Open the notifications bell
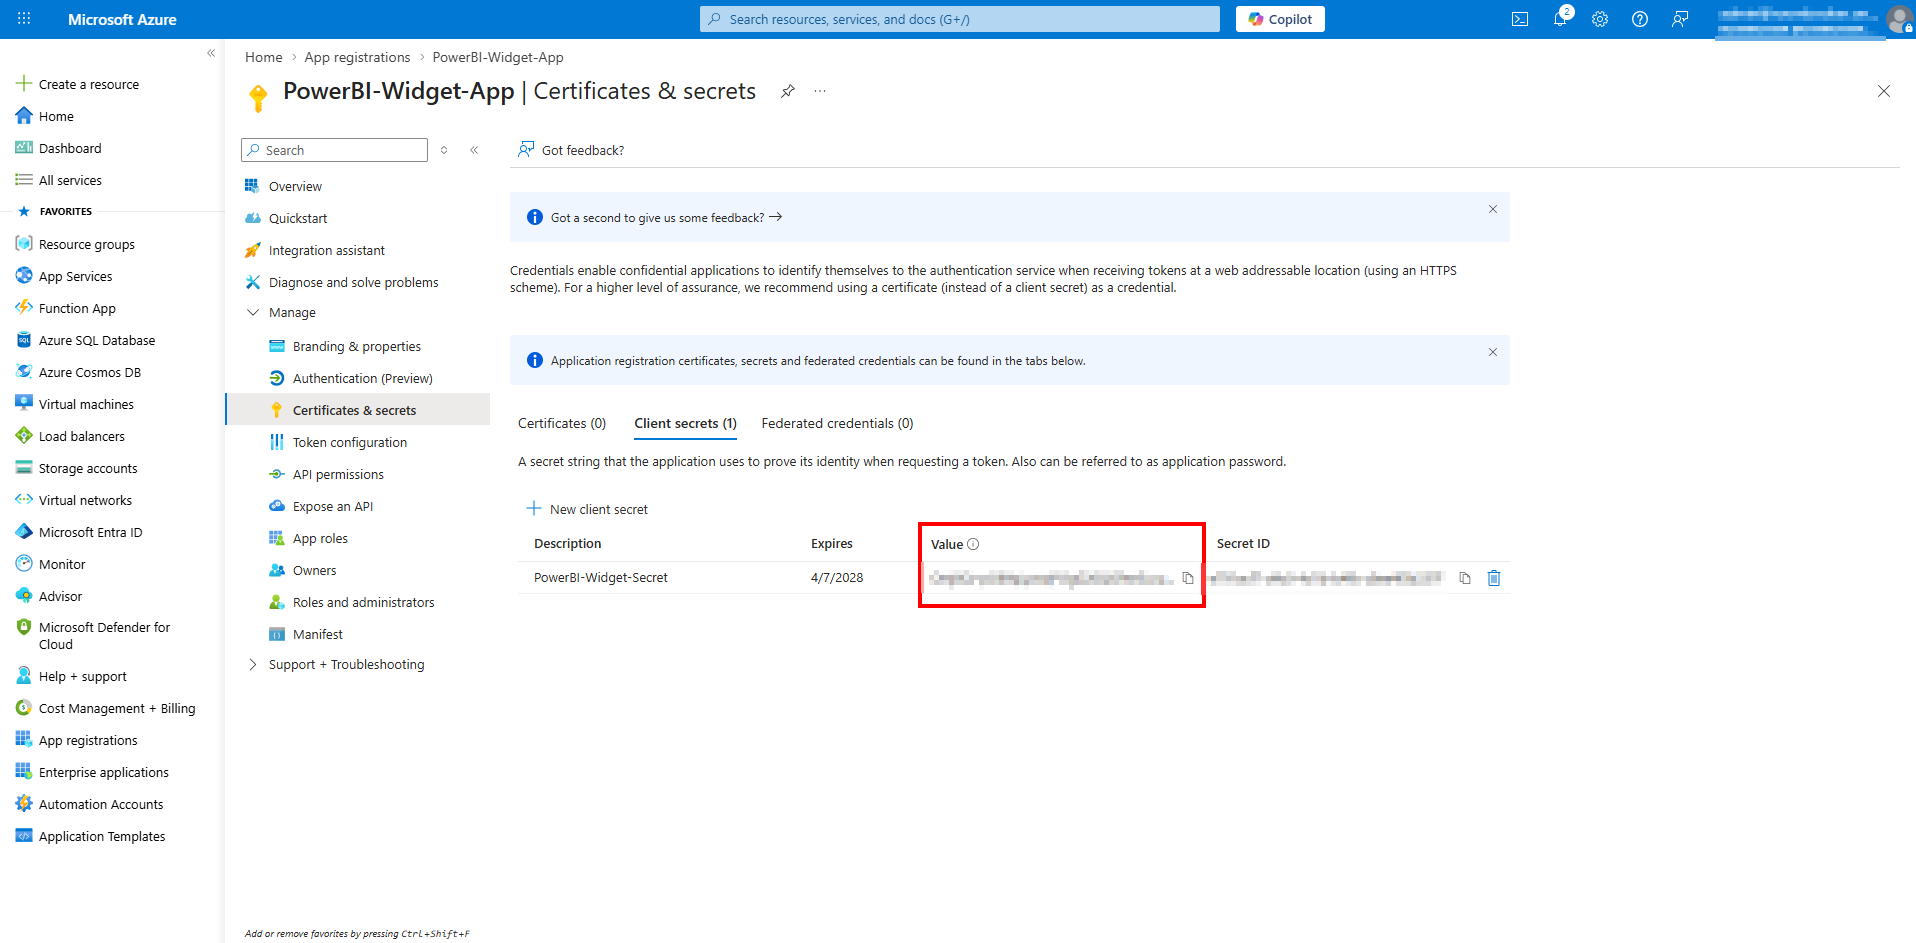 click(x=1560, y=19)
